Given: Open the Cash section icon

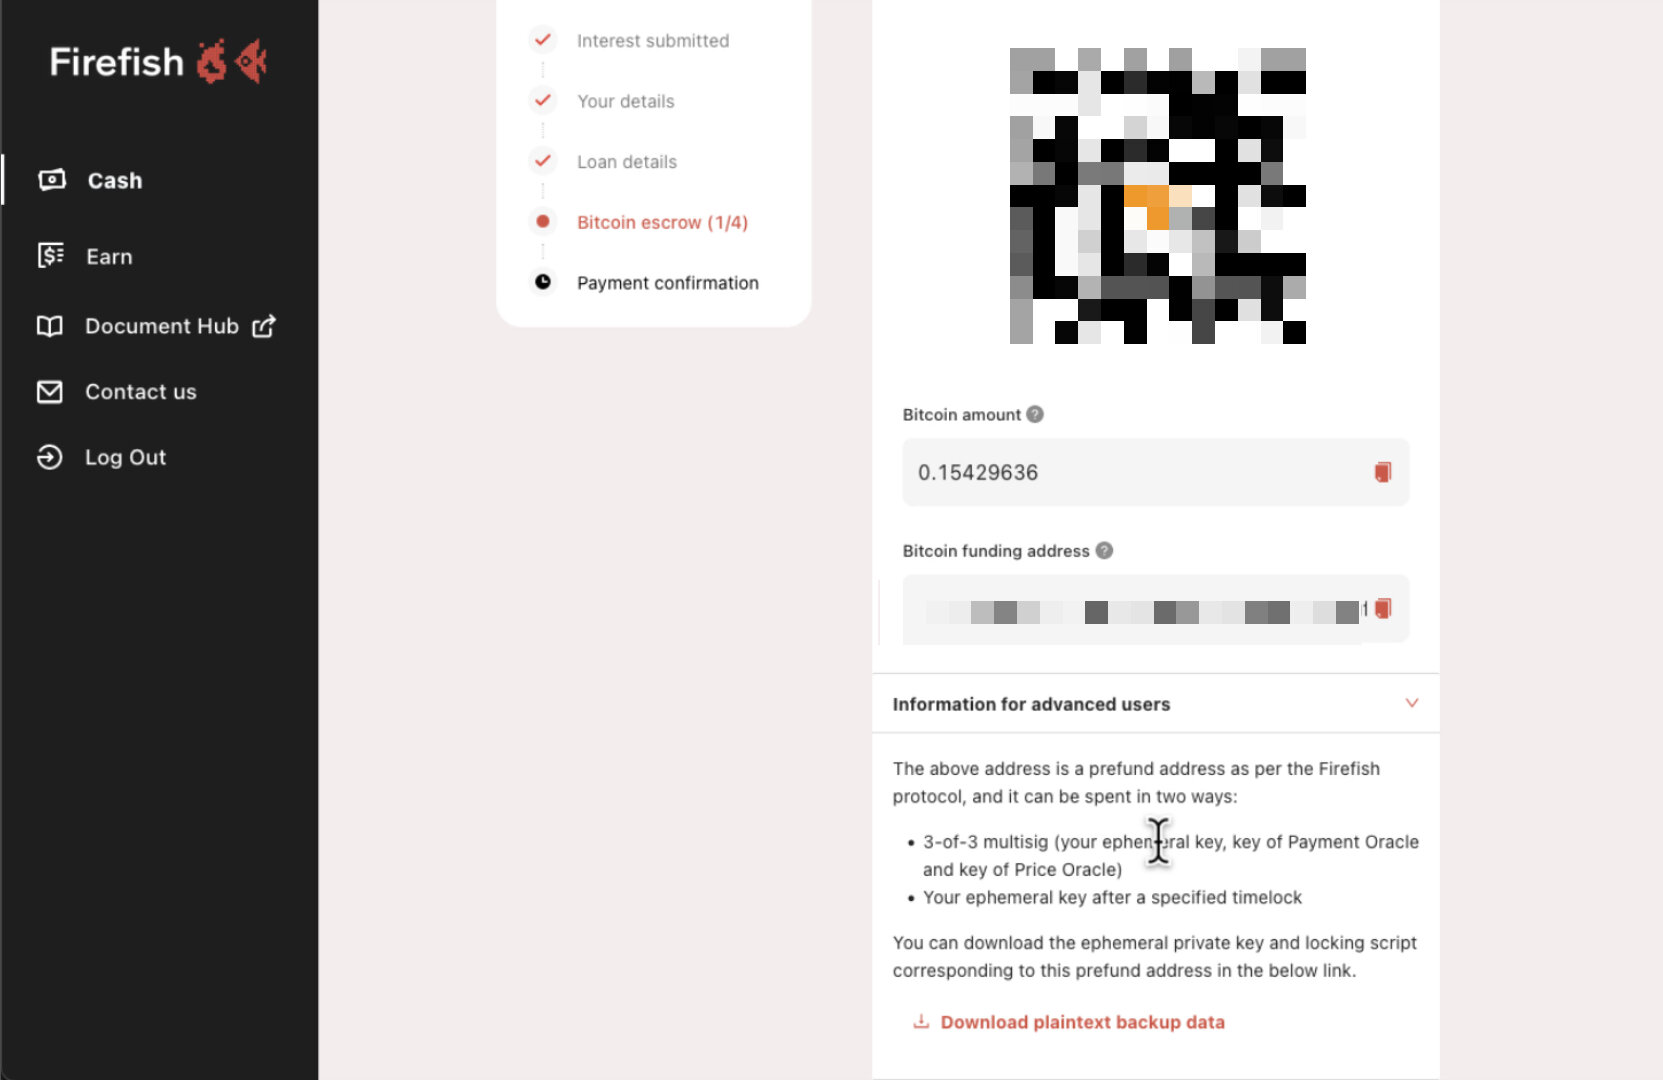Looking at the screenshot, I should 51,180.
